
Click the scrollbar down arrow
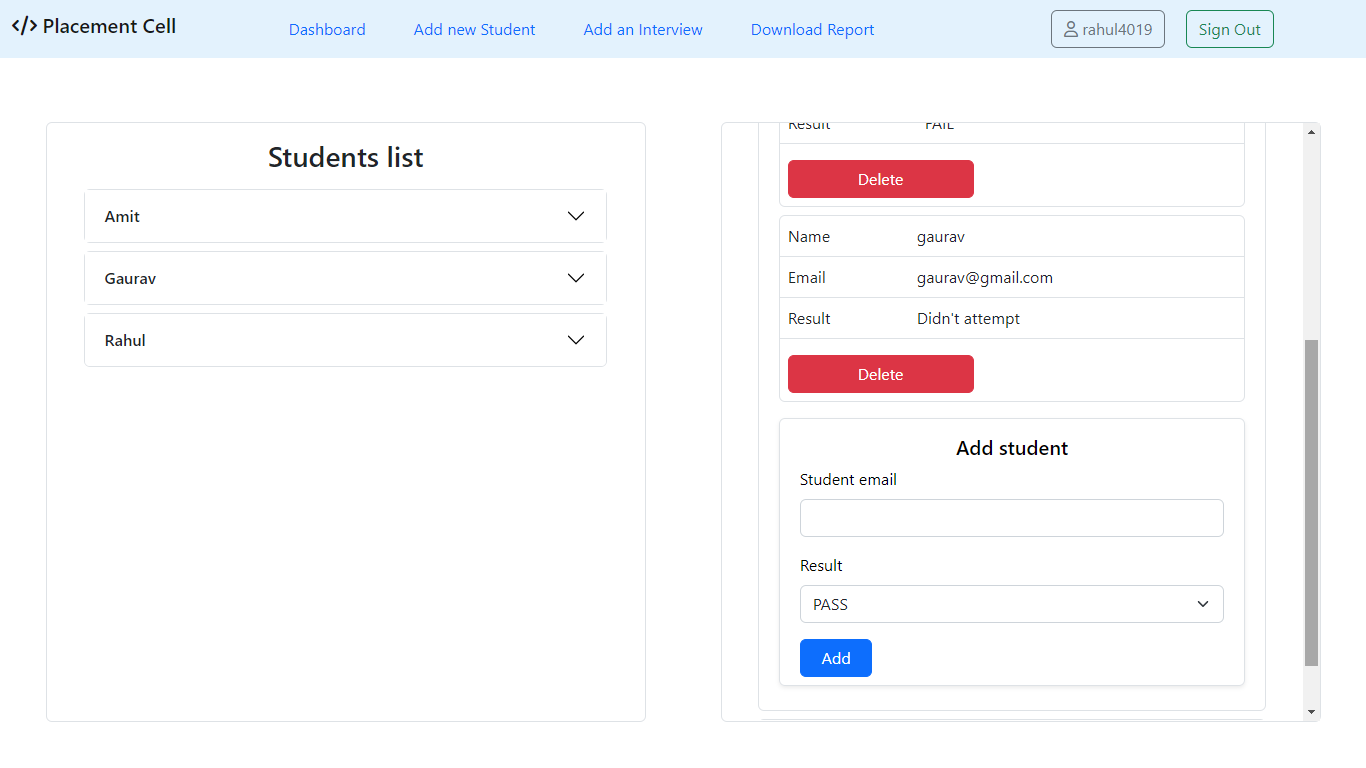pos(1312,712)
